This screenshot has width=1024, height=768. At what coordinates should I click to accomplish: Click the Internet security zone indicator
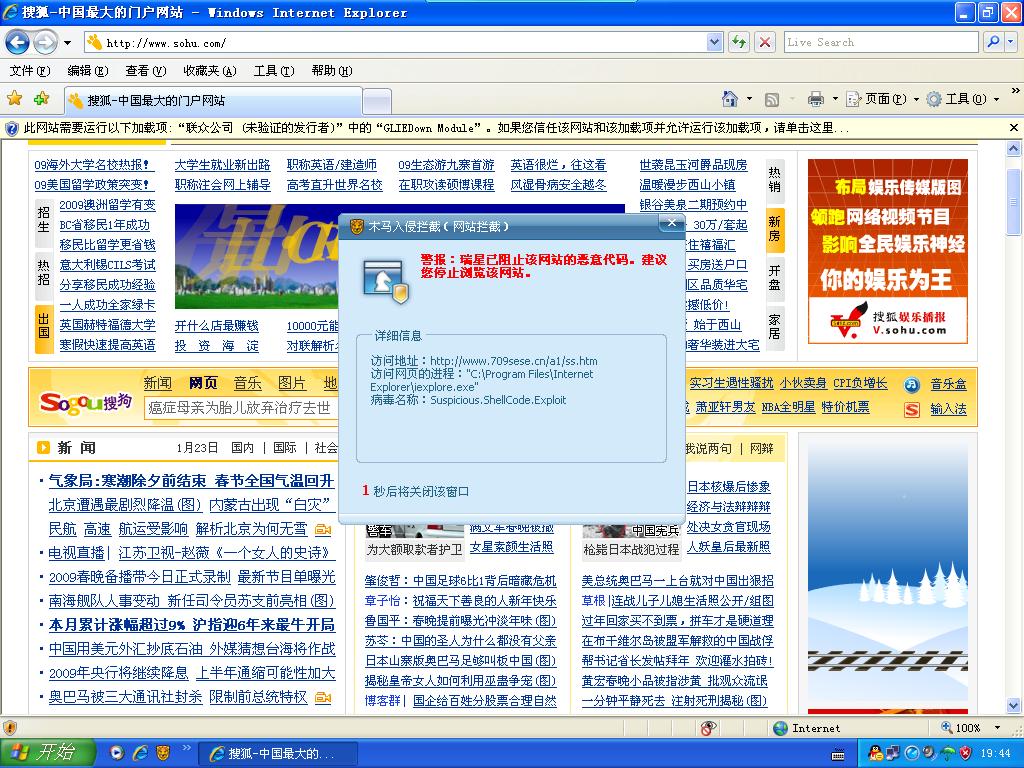pos(807,728)
